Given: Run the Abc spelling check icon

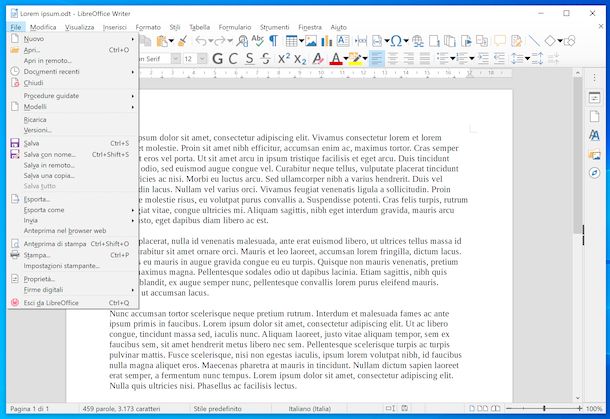Looking at the screenshot, I should click(x=258, y=40).
